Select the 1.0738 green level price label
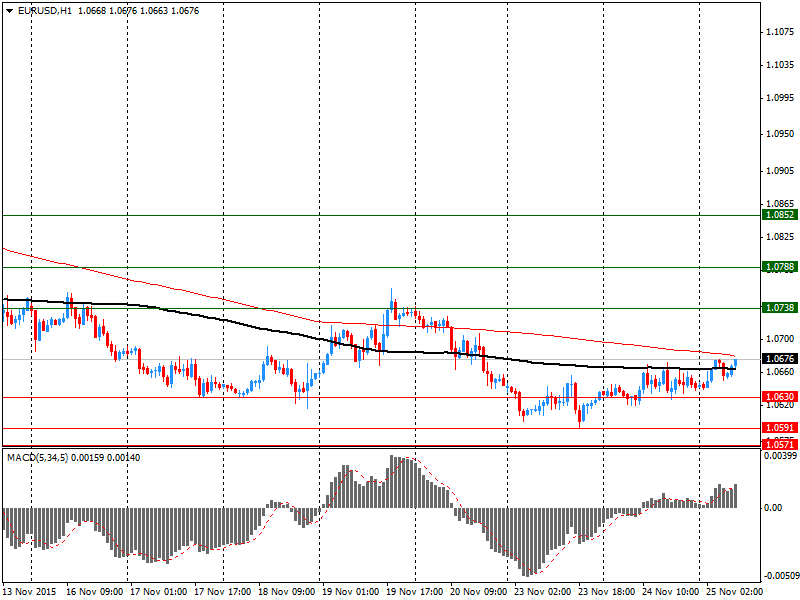Viewport: 800px width, 600px height. click(x=780, y=307)
